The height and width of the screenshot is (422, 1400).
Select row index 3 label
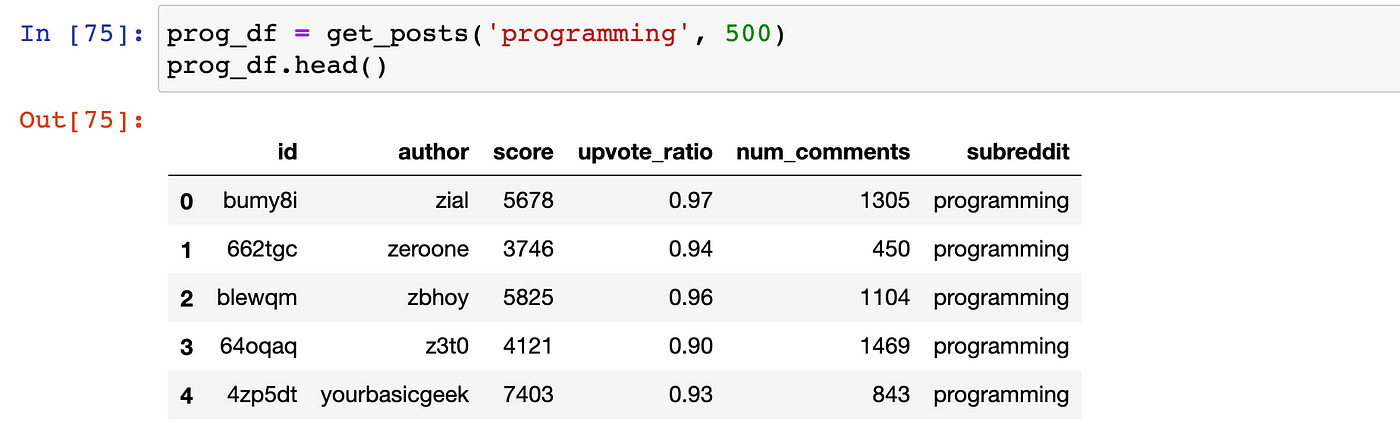pos(186,347)
